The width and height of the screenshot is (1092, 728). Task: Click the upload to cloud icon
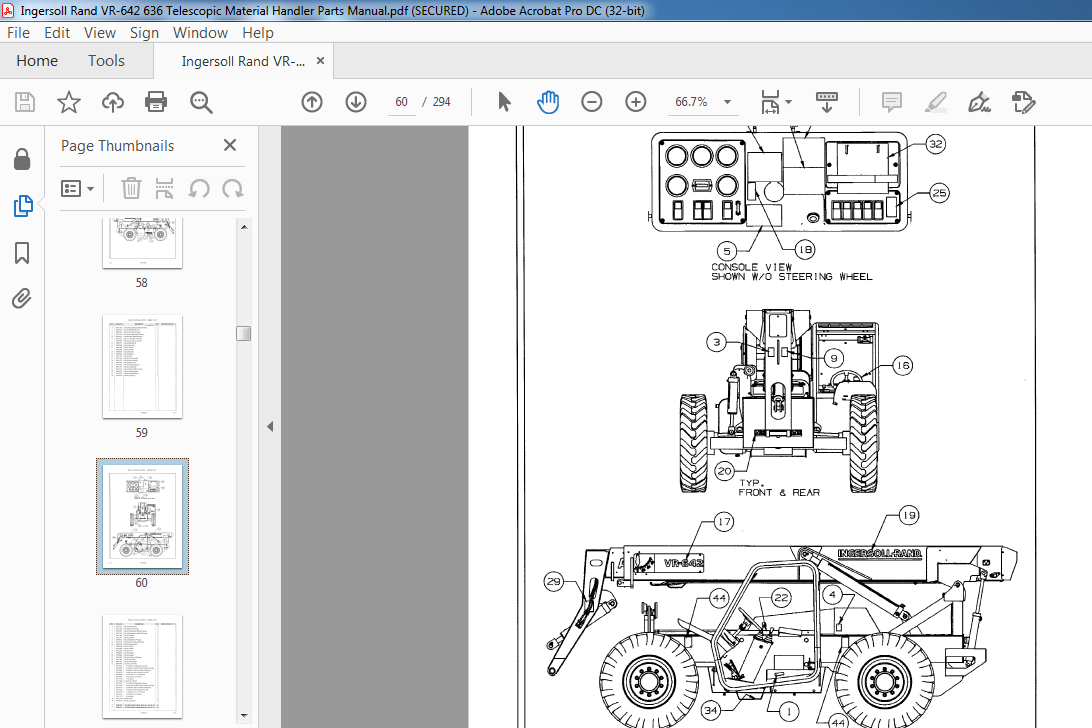point(112,102)
